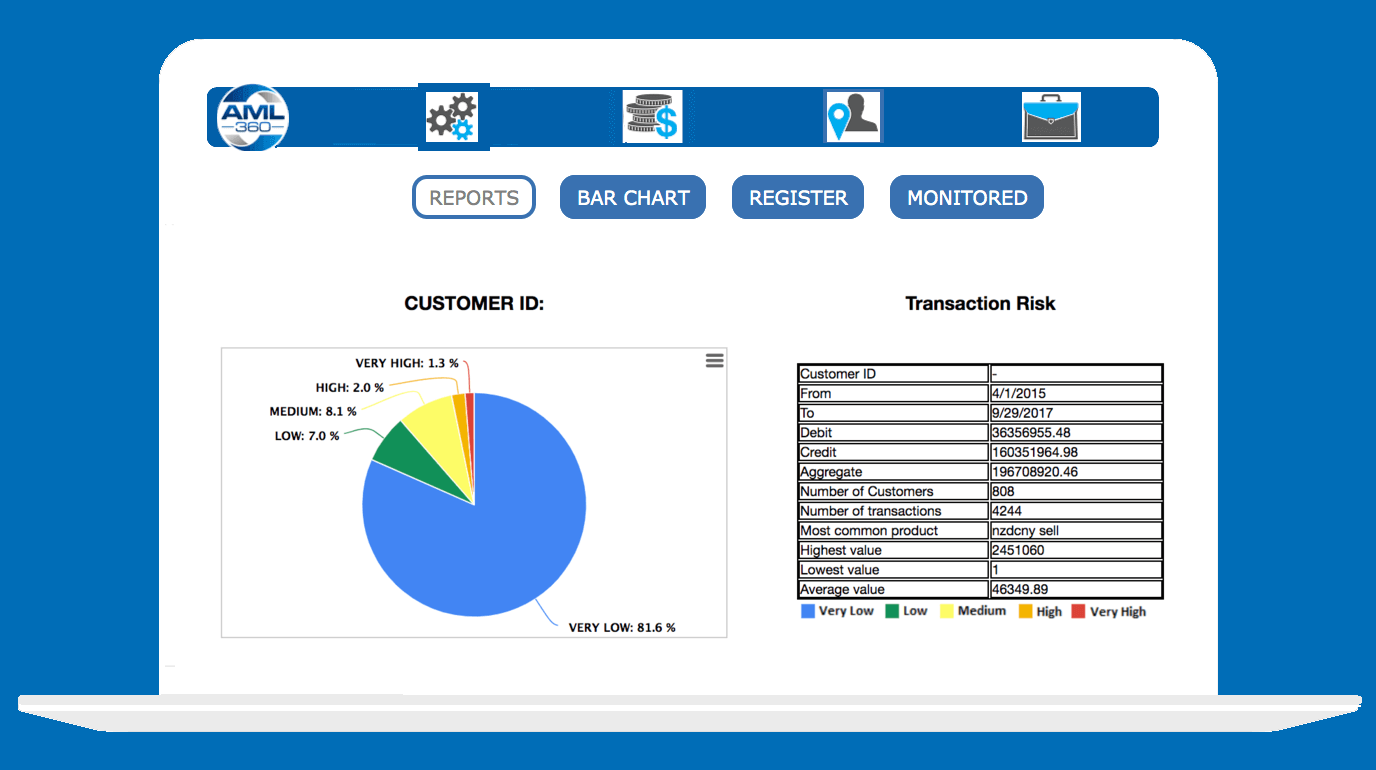Click the 'VERY LOW: 81.6 %' chart label
This screenshot has height=770, width=1376.
click(x=622, y=628)
